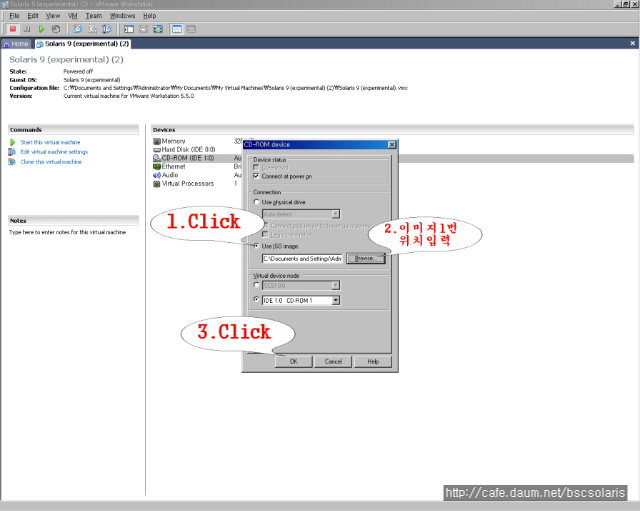Click the Ethernet device icon

pyautogui.click(x=157, y=167)
